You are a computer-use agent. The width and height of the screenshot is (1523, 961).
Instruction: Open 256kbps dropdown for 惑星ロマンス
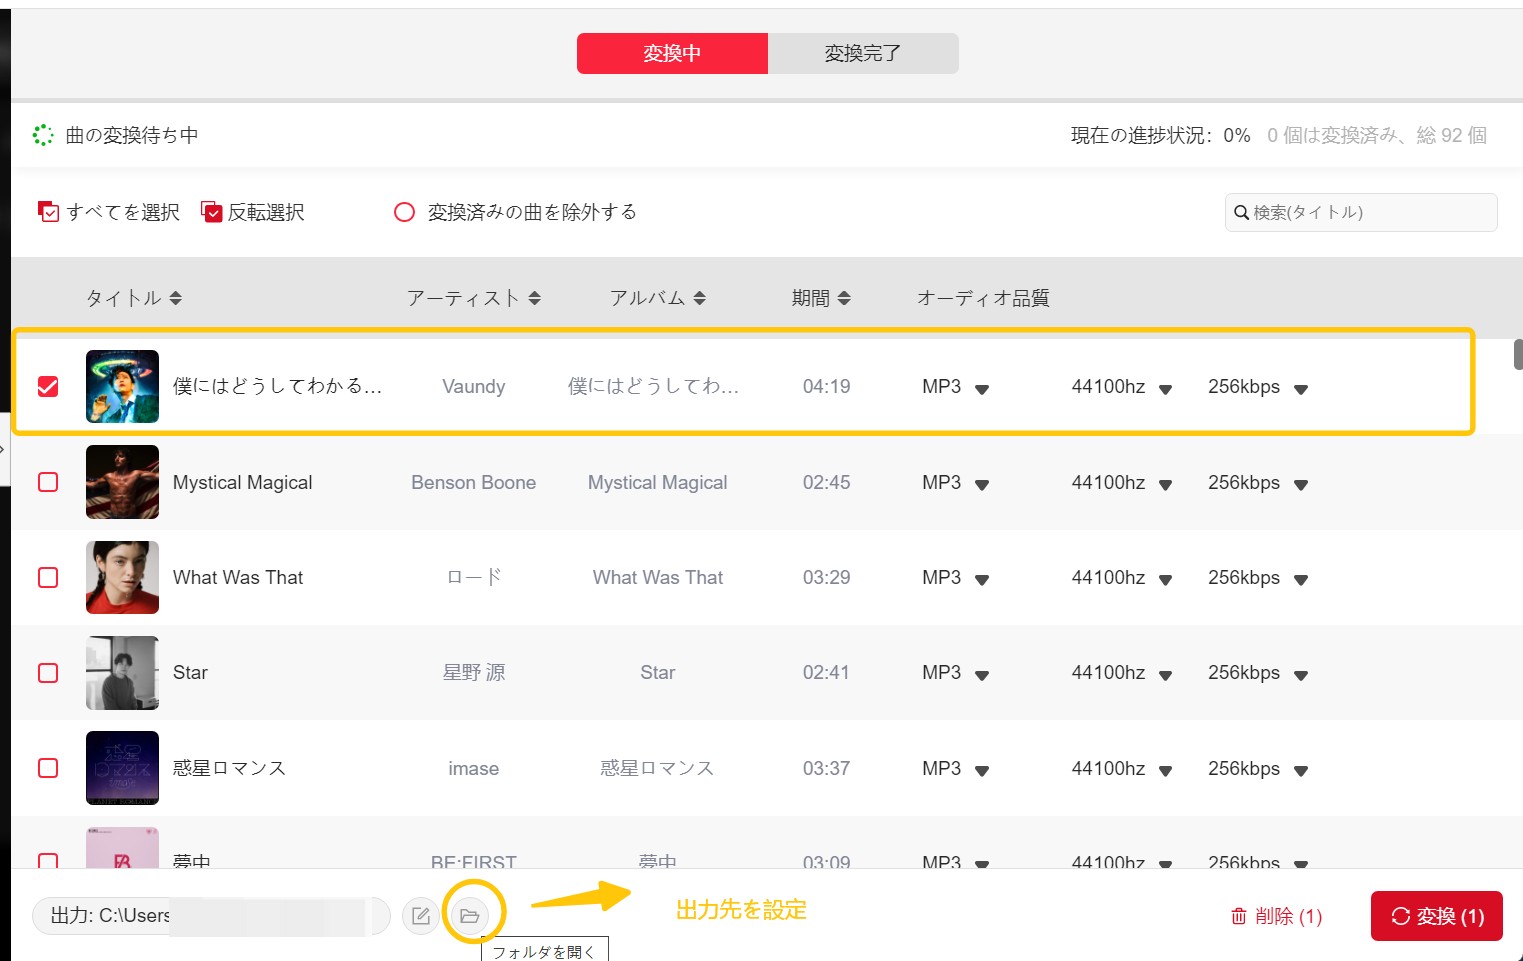click(x=1301, y=771)
